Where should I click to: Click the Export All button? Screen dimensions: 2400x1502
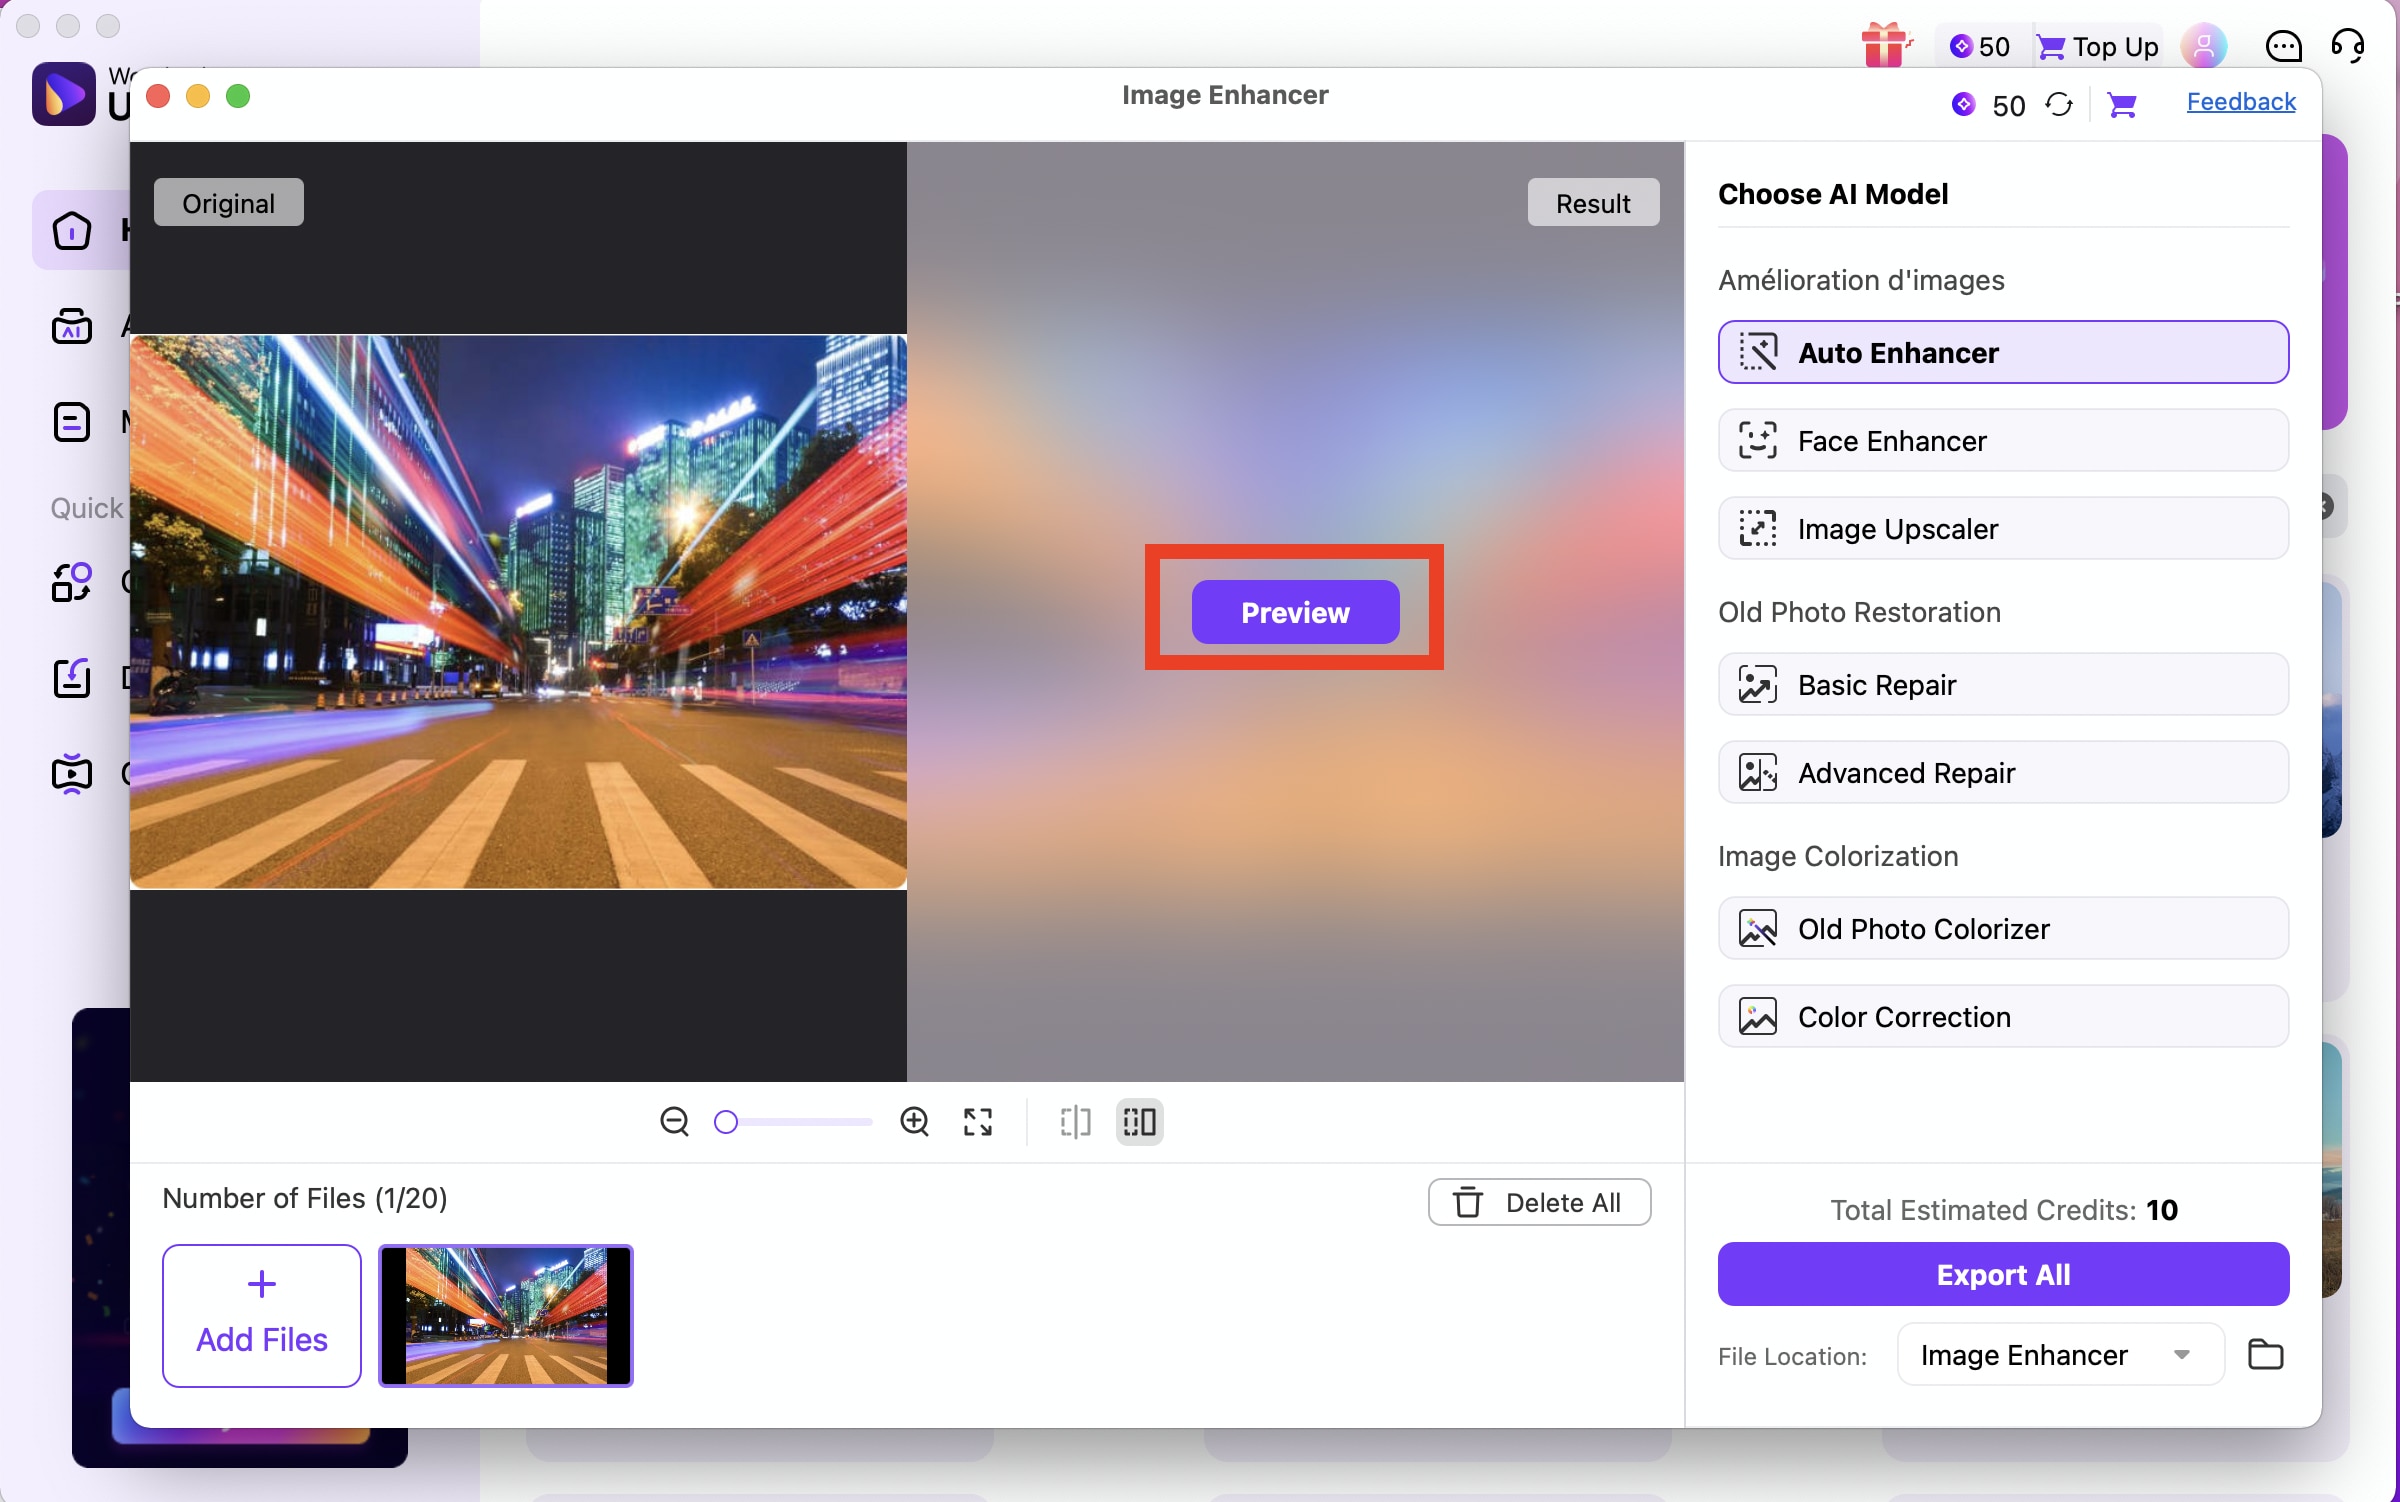point(2002,1274)
